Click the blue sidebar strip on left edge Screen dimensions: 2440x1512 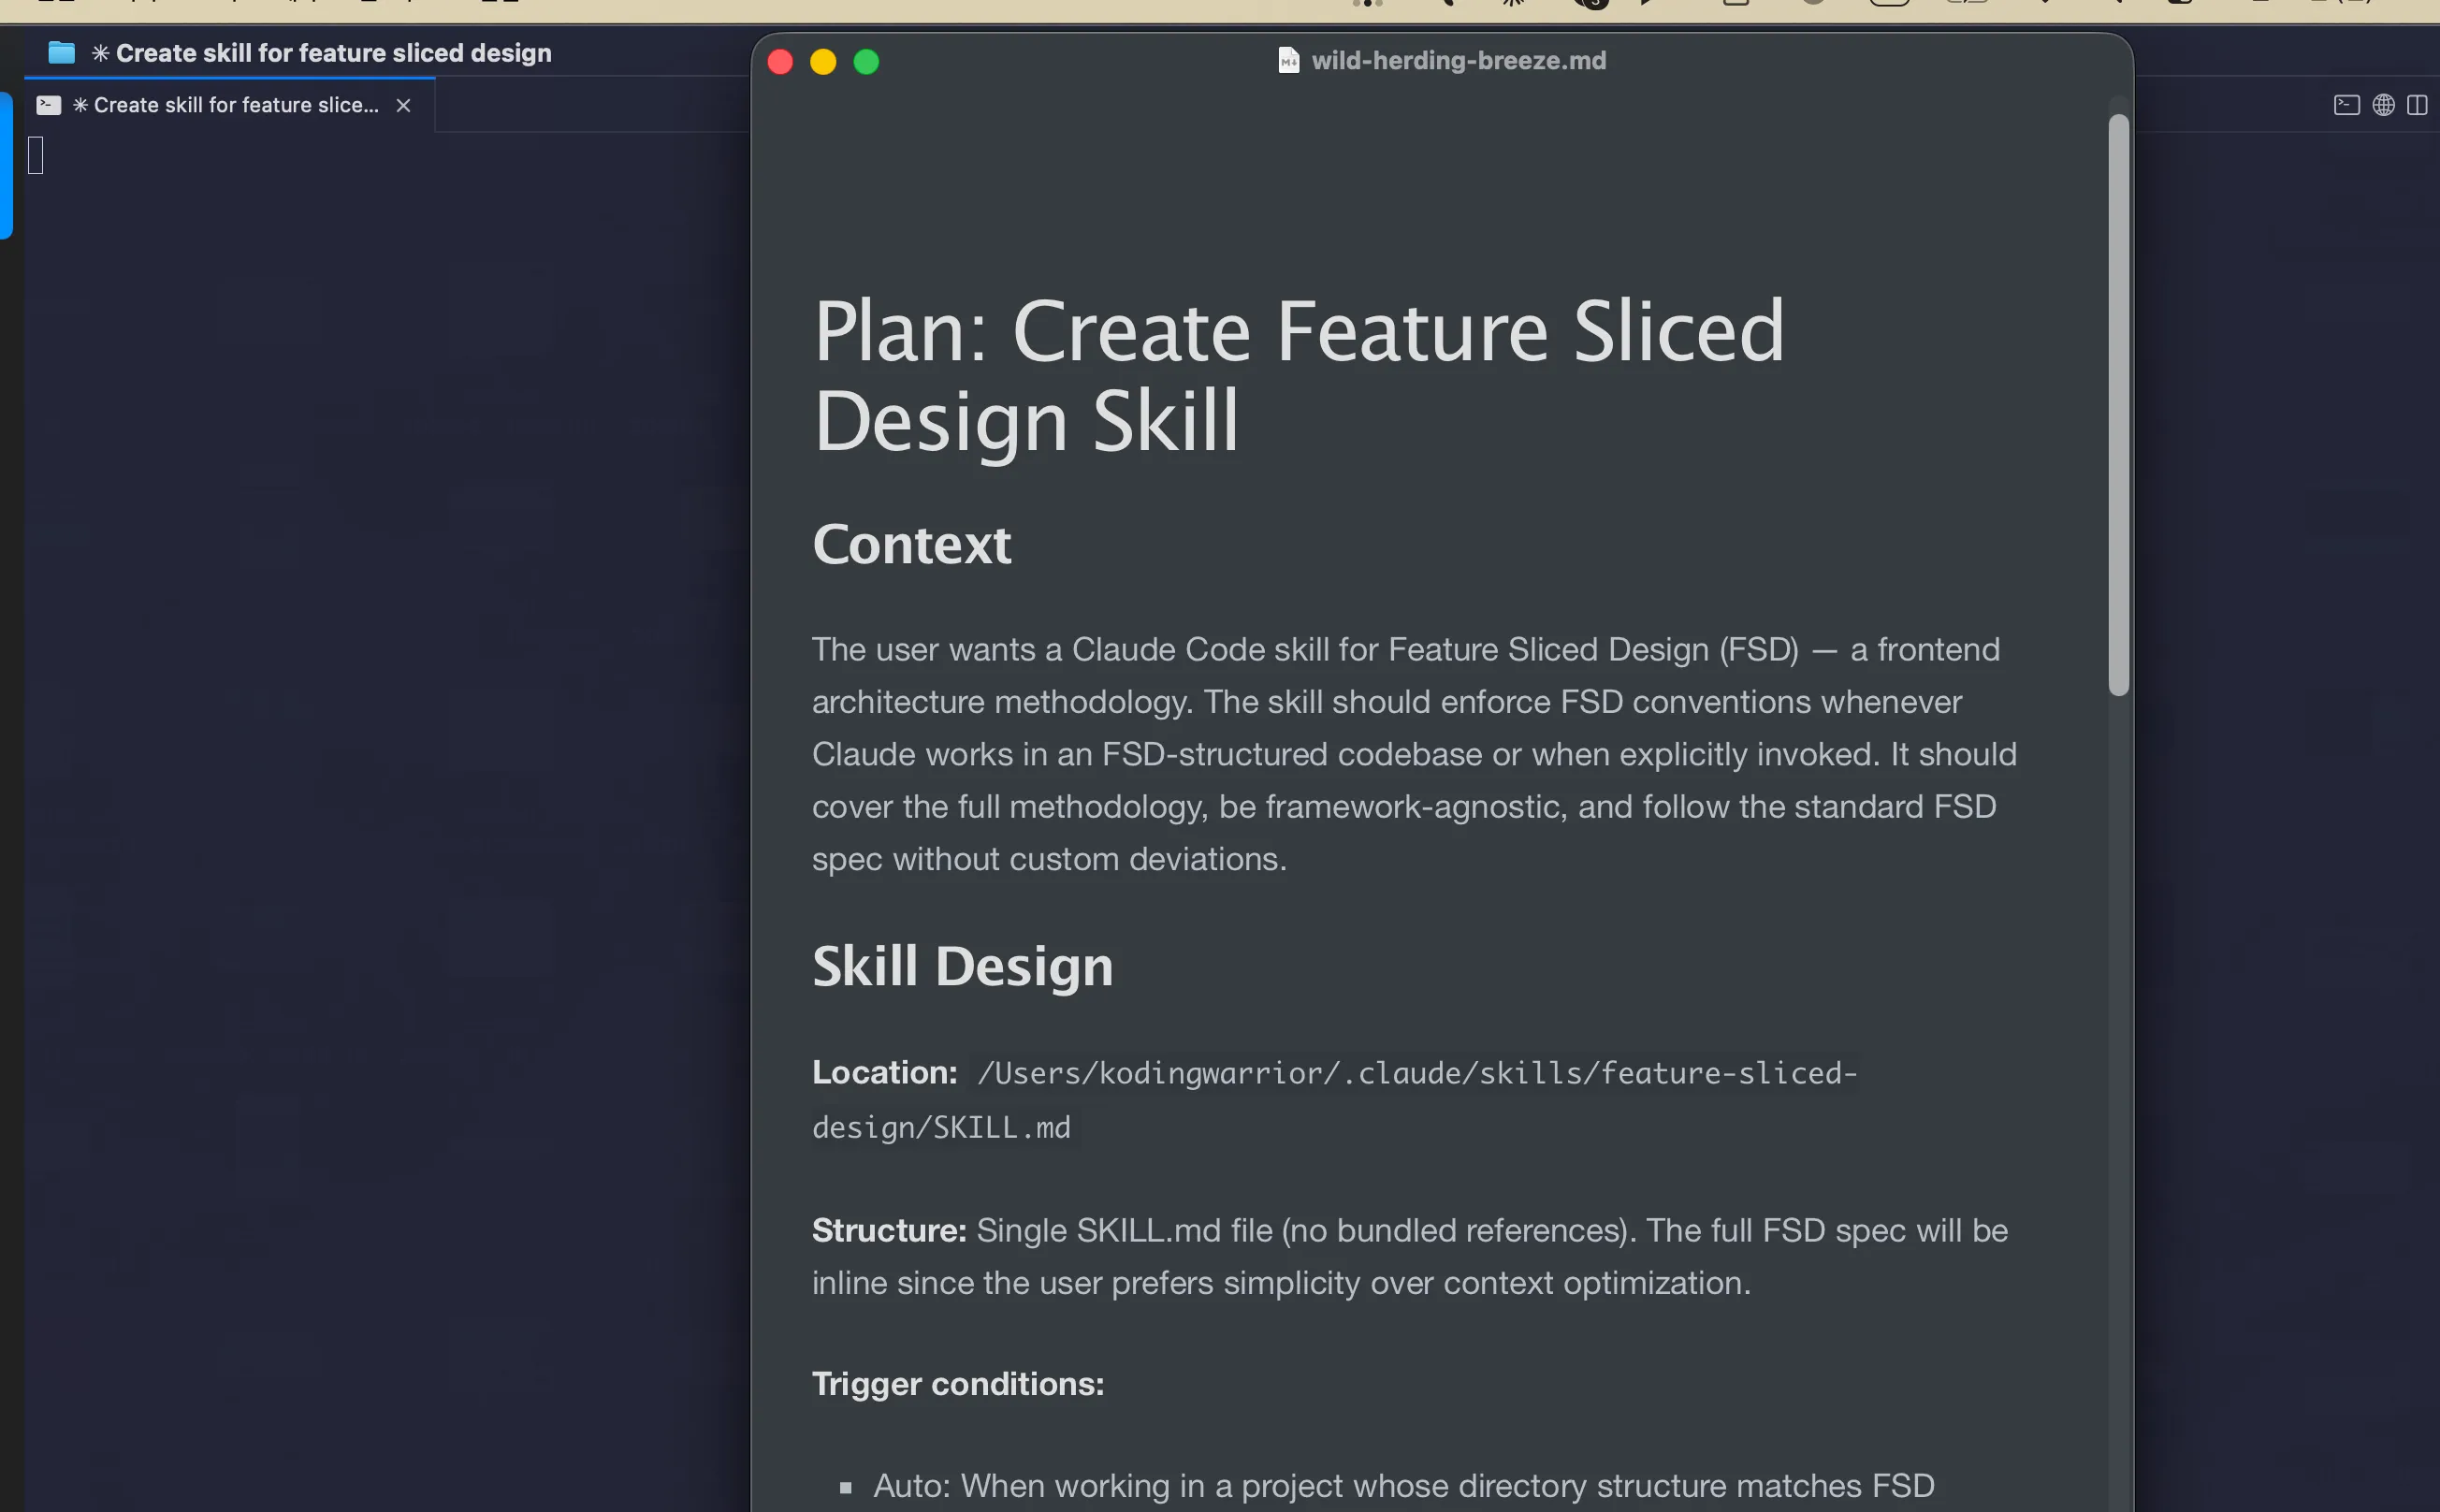6,165
